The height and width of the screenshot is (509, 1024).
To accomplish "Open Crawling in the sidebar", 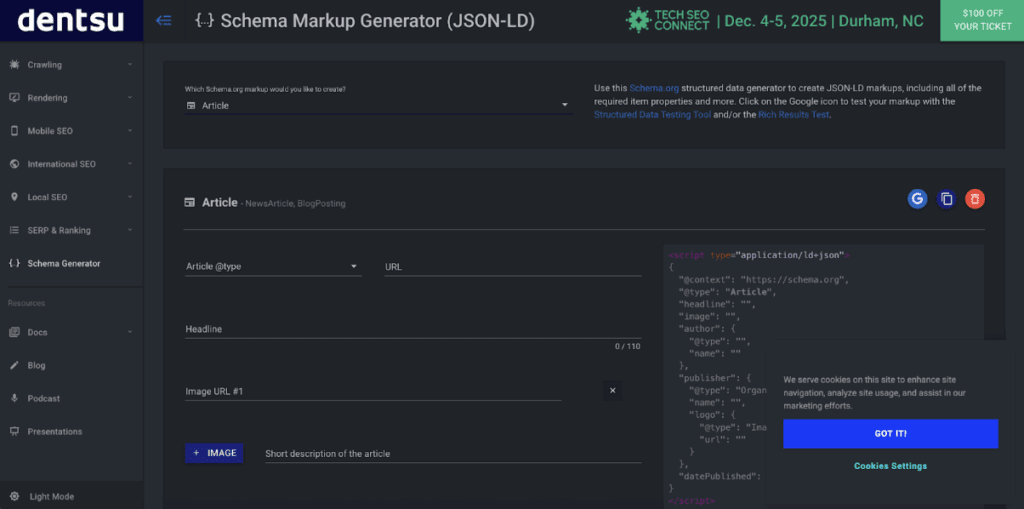I will coord(71,65).
